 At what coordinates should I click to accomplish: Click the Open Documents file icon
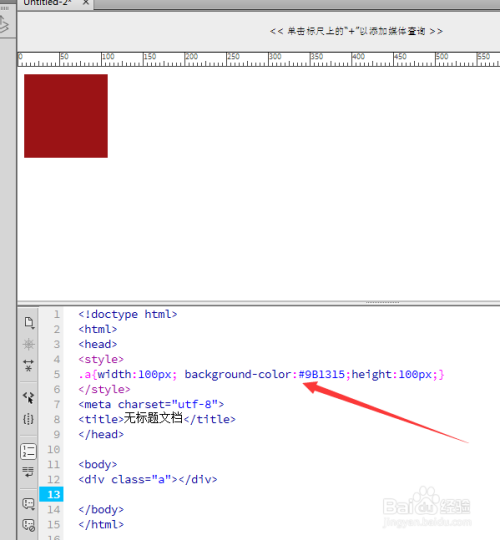coord(29,323)
